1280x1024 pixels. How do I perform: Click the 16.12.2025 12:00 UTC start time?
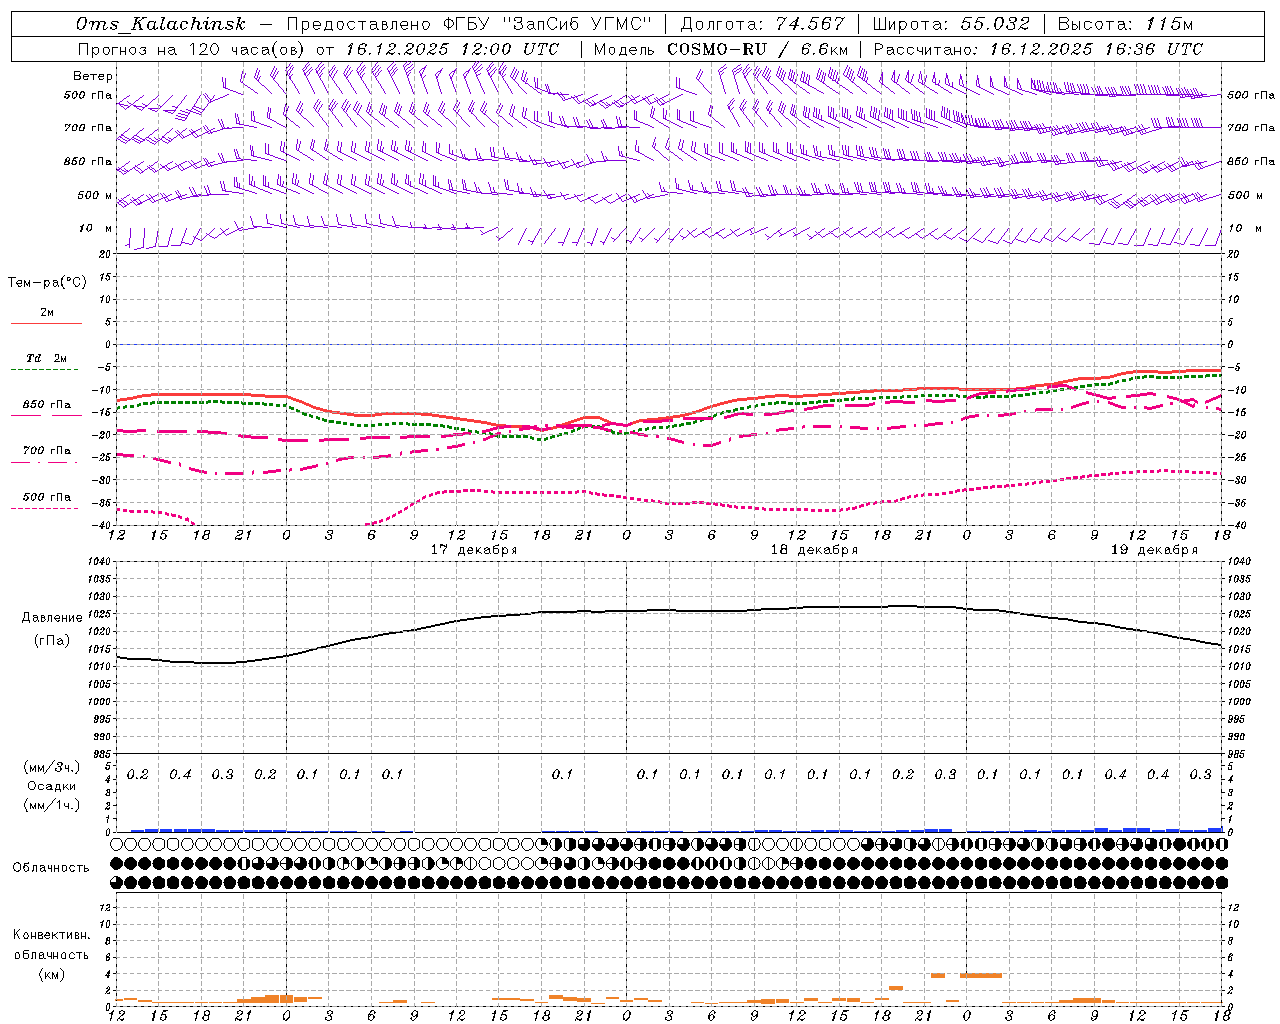tap(452, 49)
